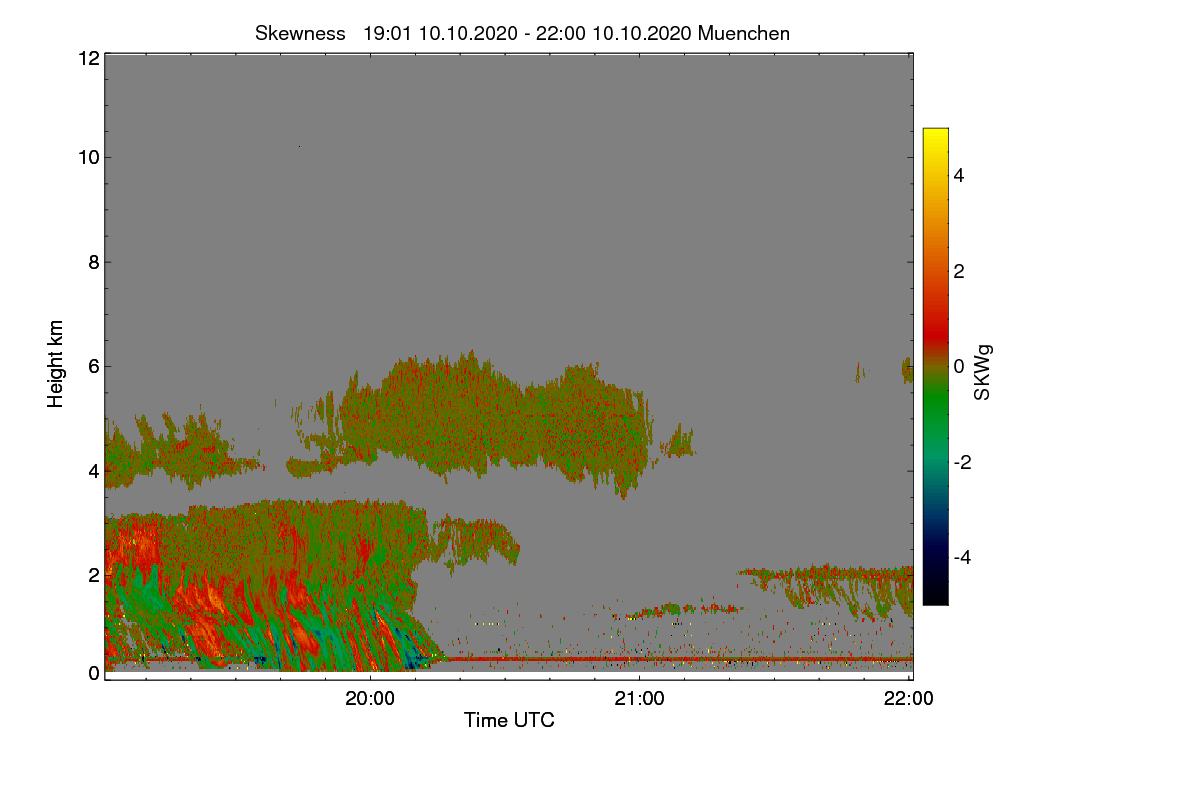Click the yellow top of the colorbar
The image size is (1200, 800).
tap(935, 135)
